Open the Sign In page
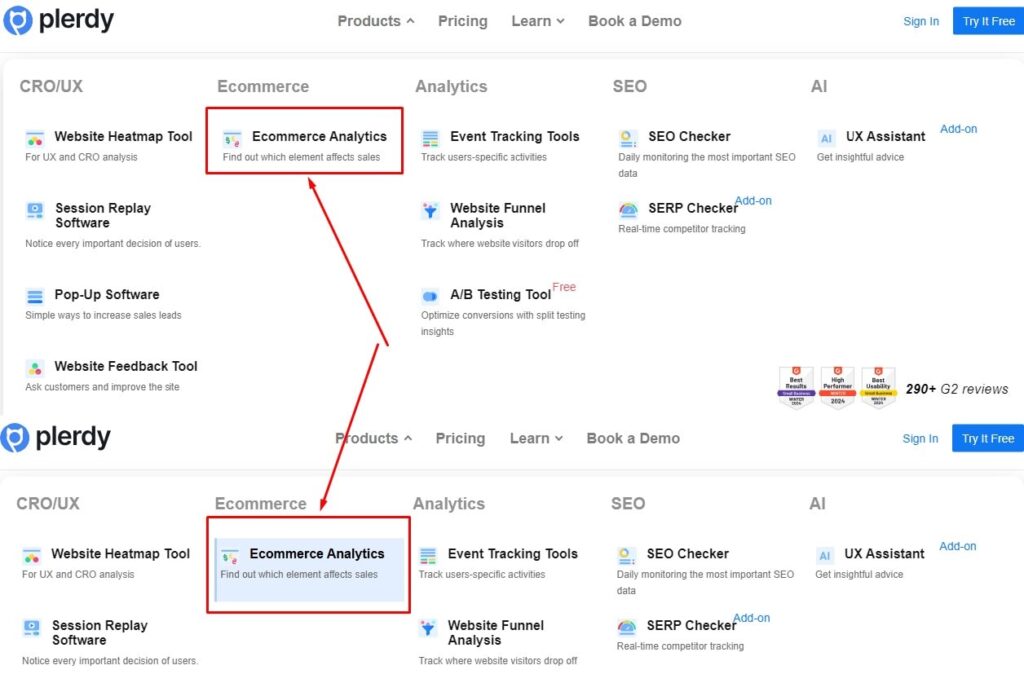This screenshot has height=683, width=1024. click(x=920, y=20)
